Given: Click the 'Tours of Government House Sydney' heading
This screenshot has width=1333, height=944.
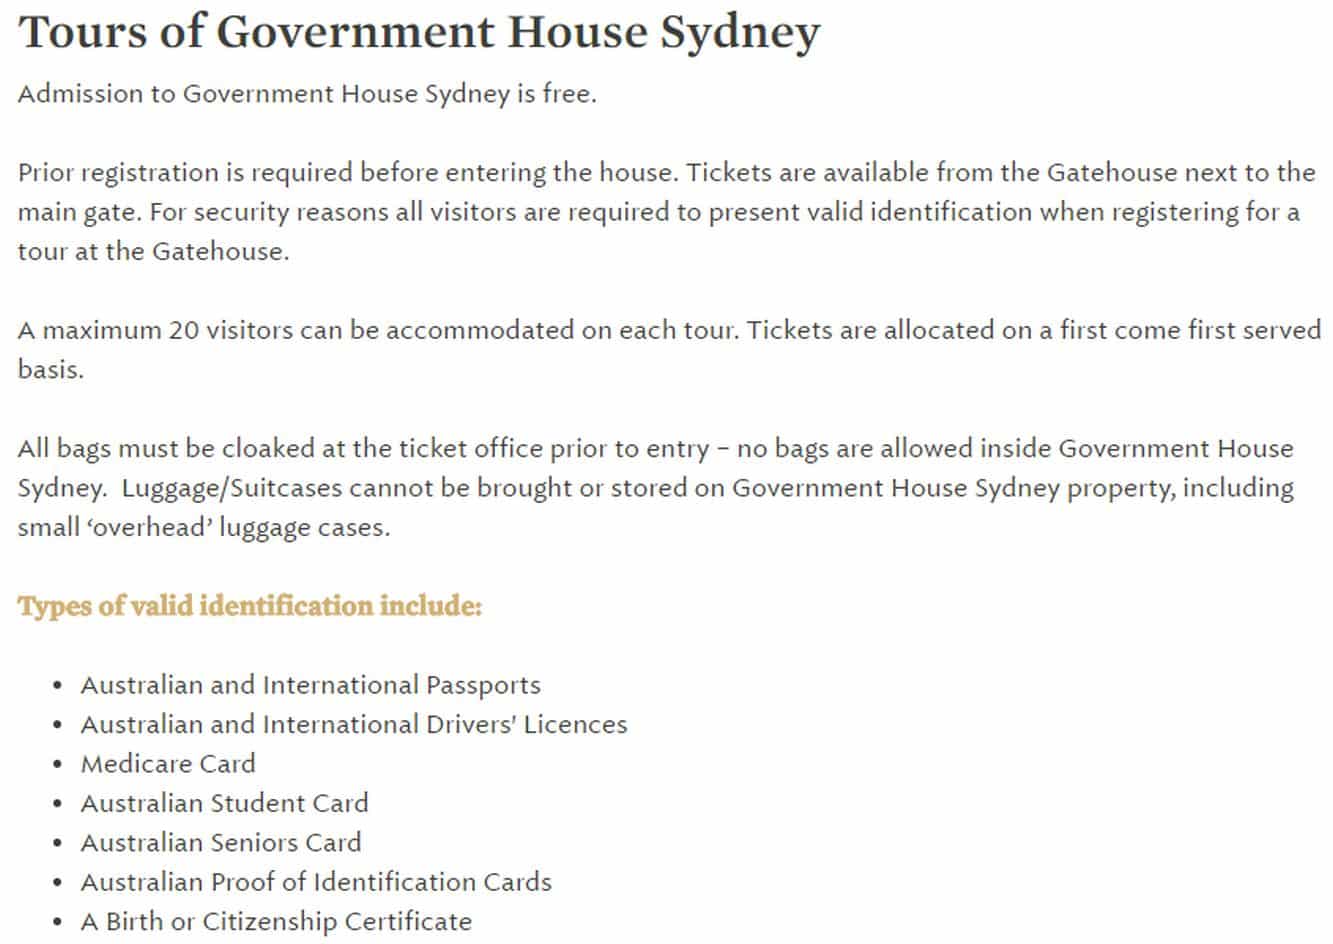Looking at the screenshot, I should [419, 33].
